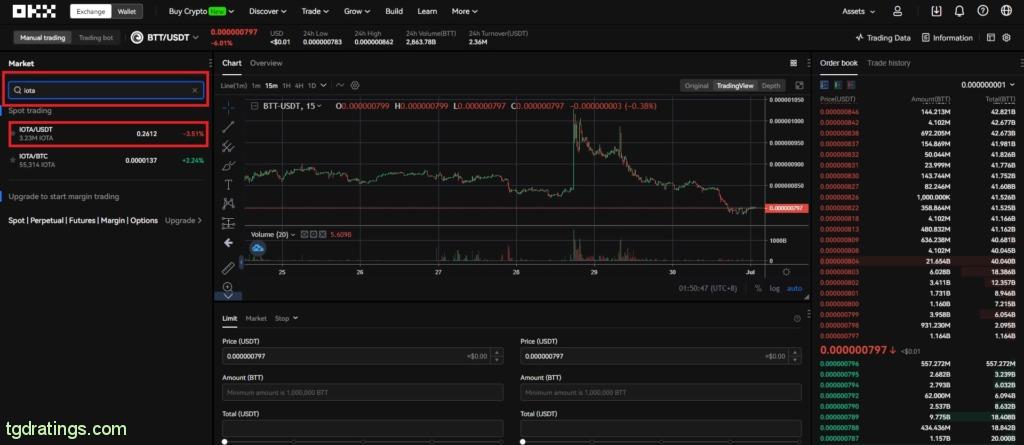Open the Information link
The image size is (1024, 445).
[x=947, y=38]
